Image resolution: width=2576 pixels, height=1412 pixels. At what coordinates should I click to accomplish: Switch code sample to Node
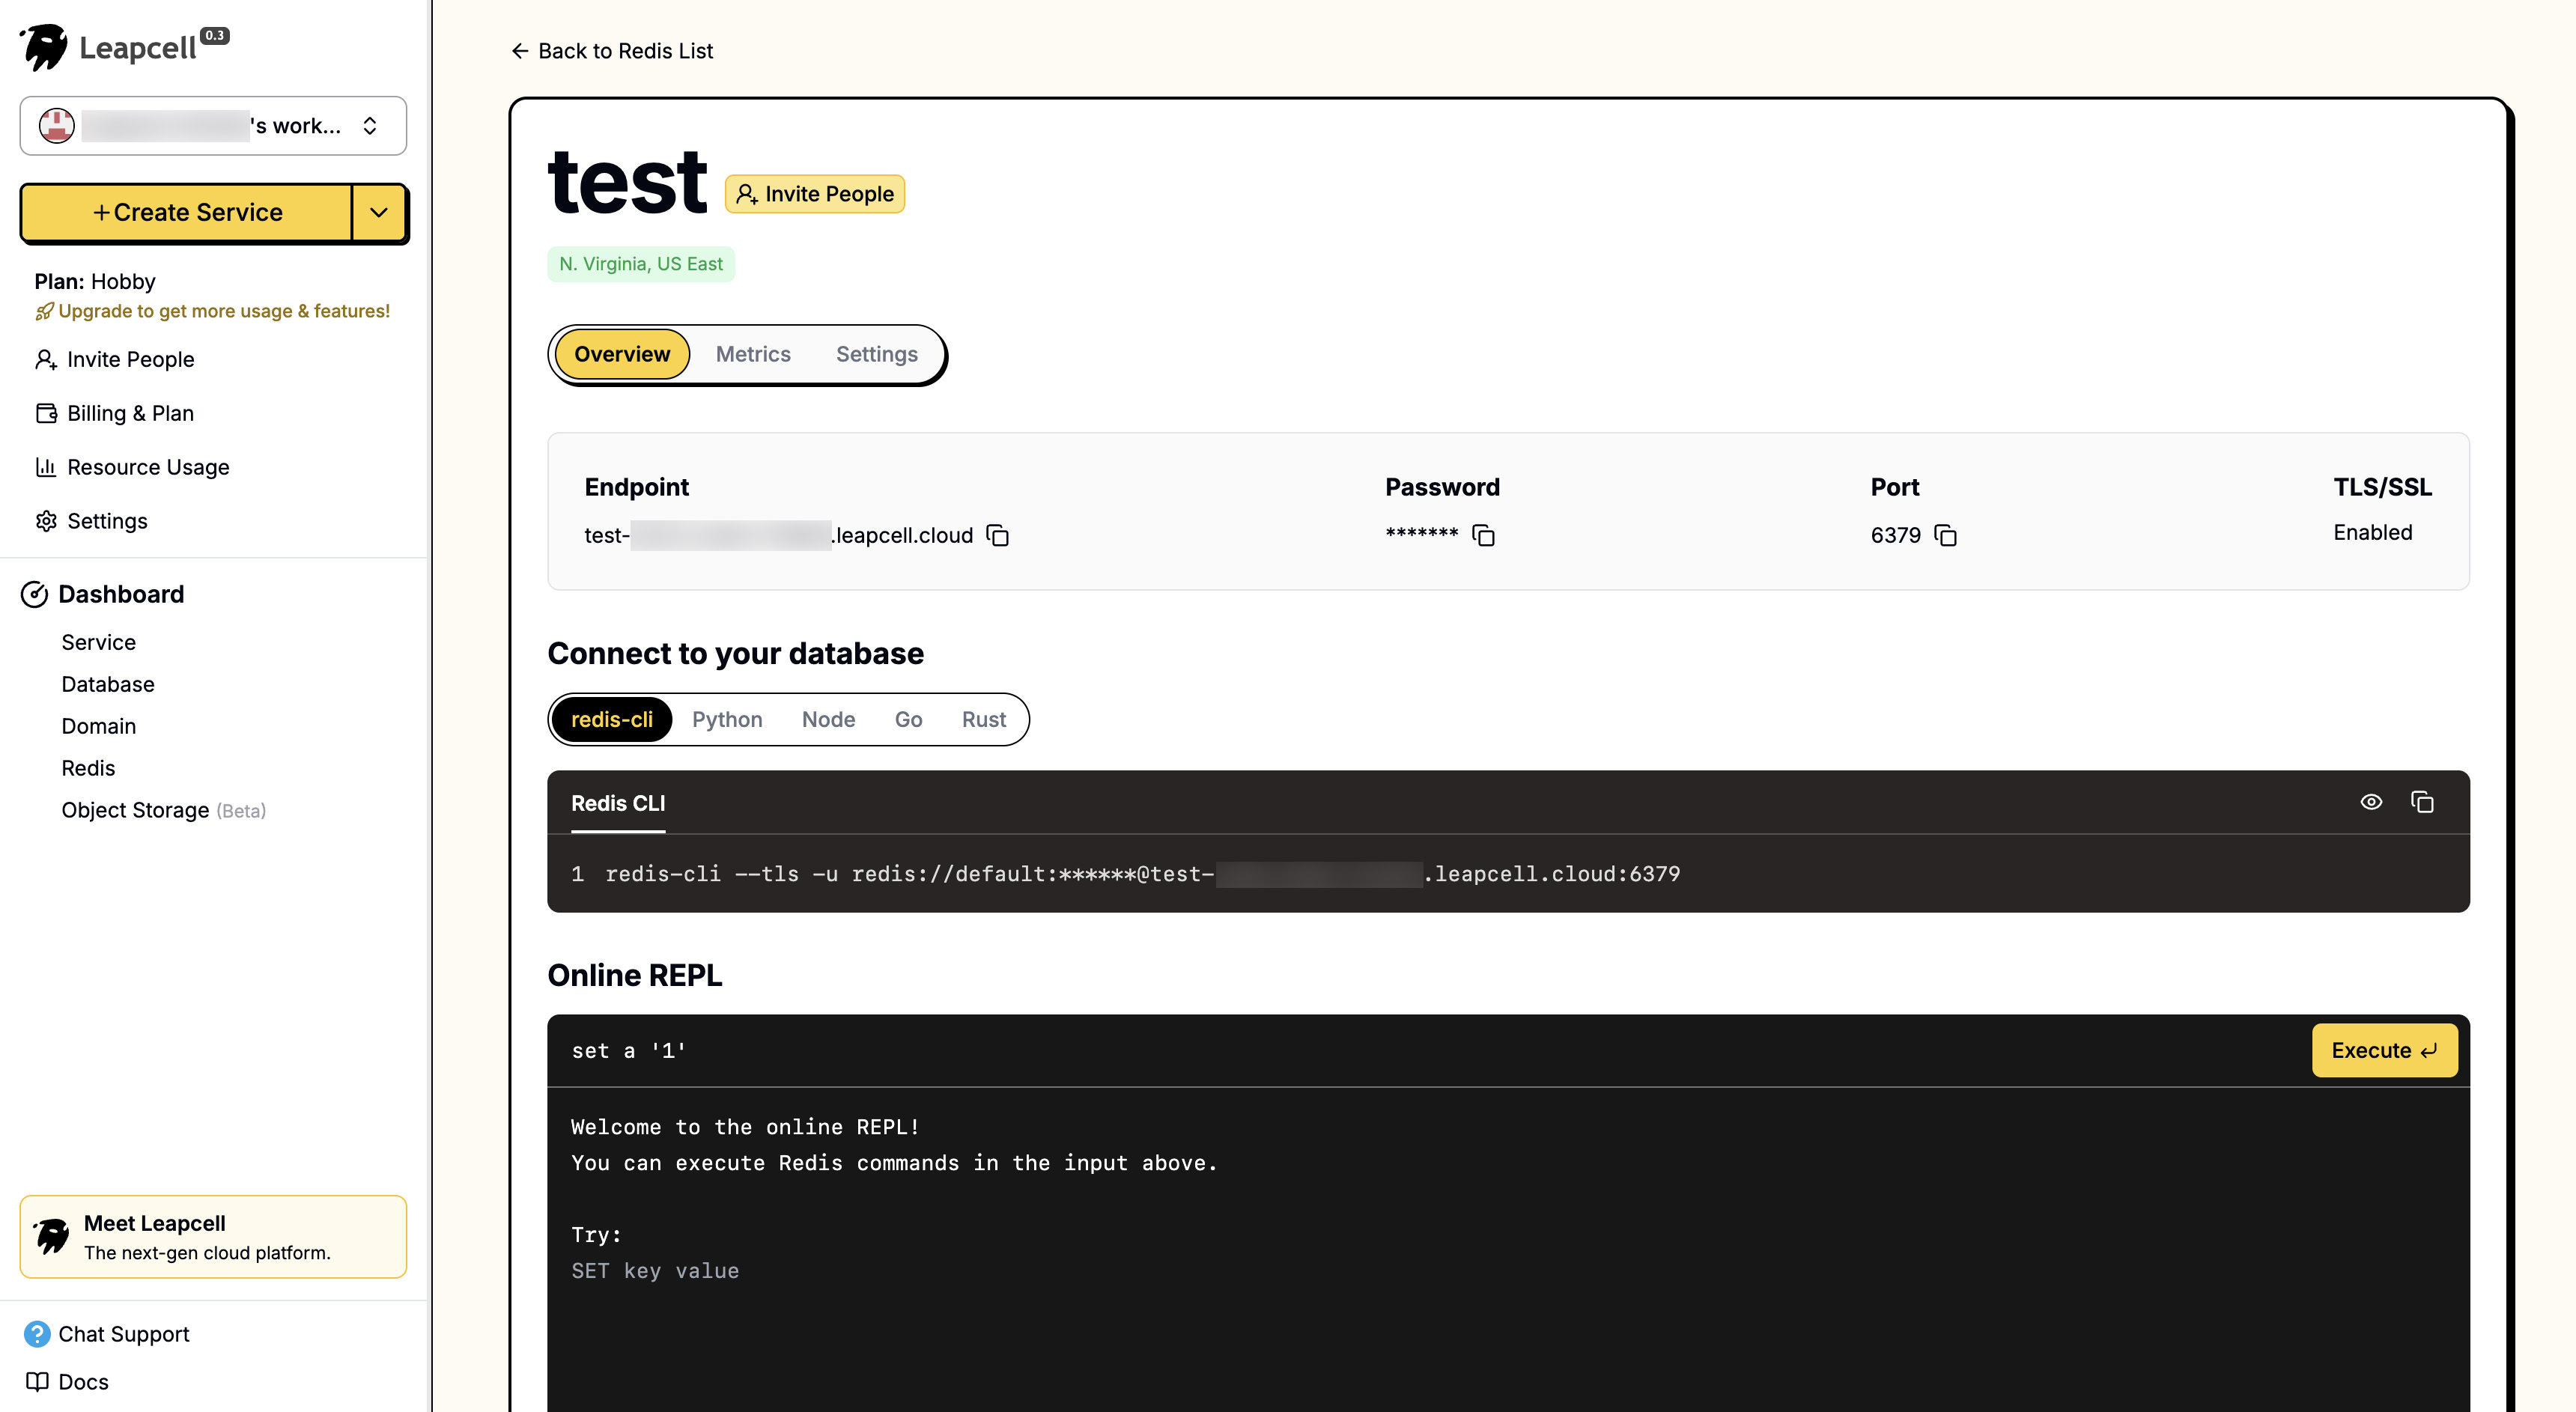pyautogui.click(x=828, y=719)
